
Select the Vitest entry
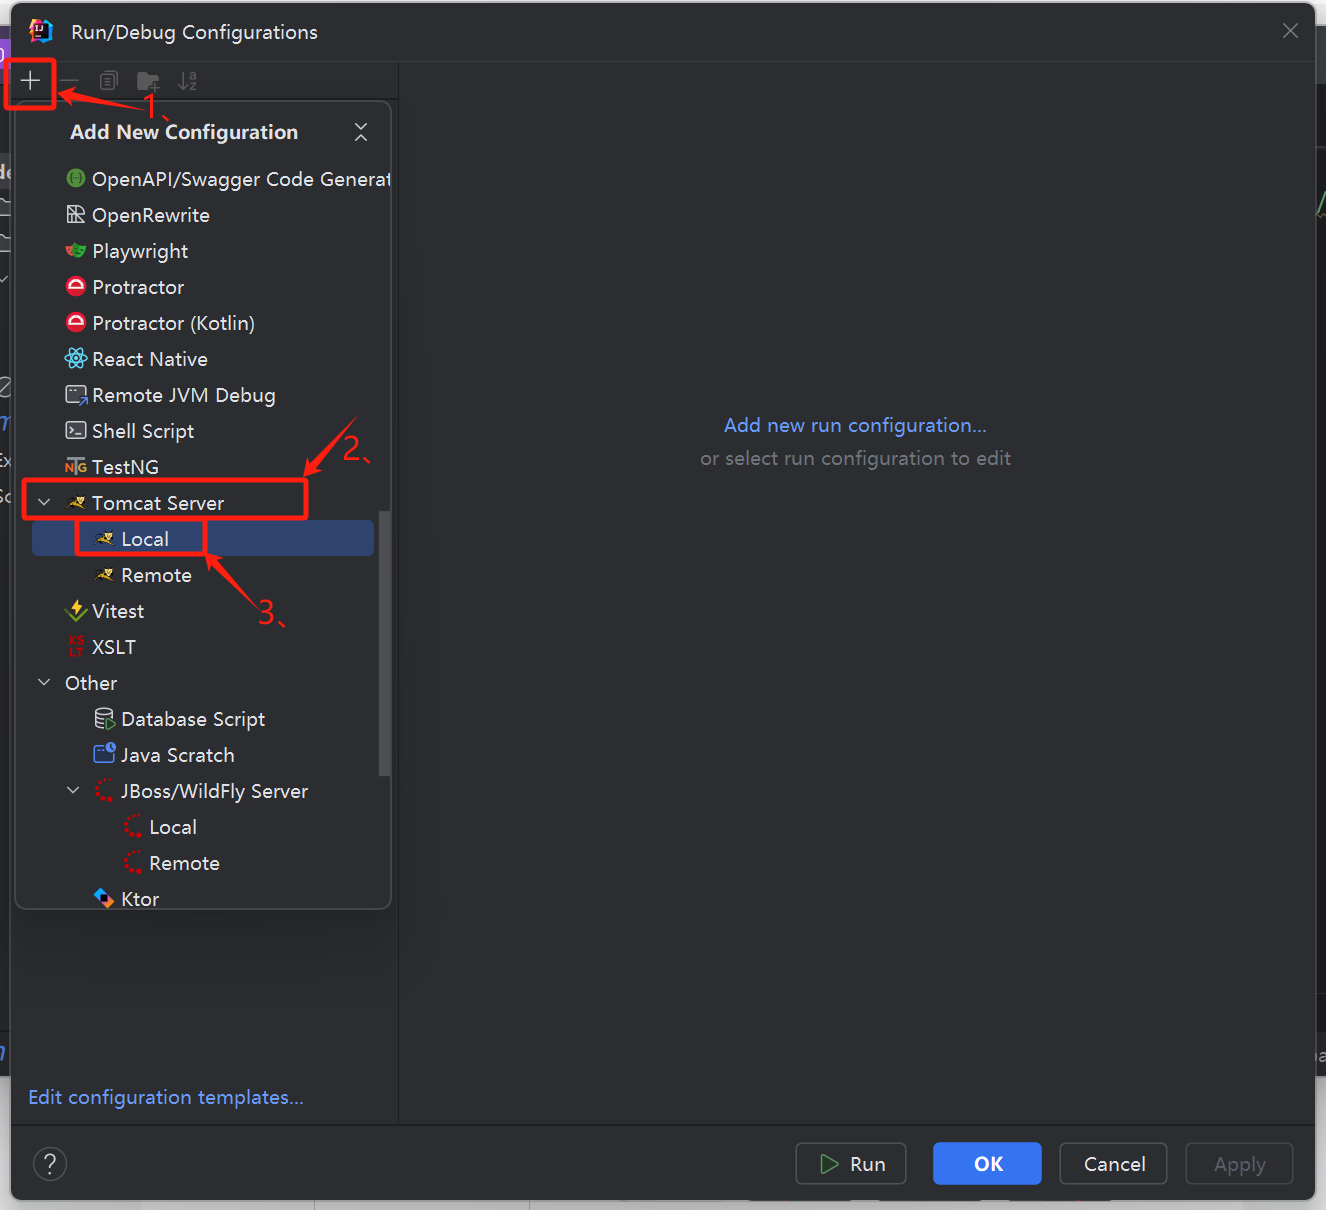(203, 611)
